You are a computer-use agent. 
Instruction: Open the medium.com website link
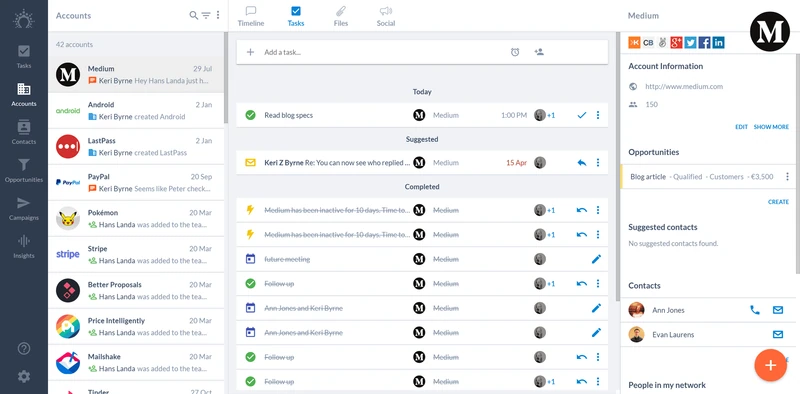tap(684, 87)
